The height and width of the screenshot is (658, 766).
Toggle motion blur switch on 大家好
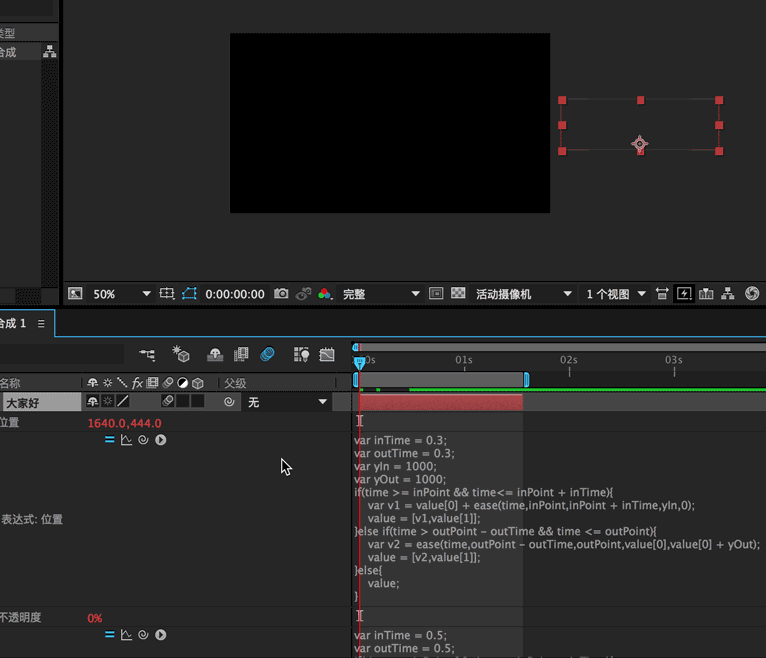[168, 402]
